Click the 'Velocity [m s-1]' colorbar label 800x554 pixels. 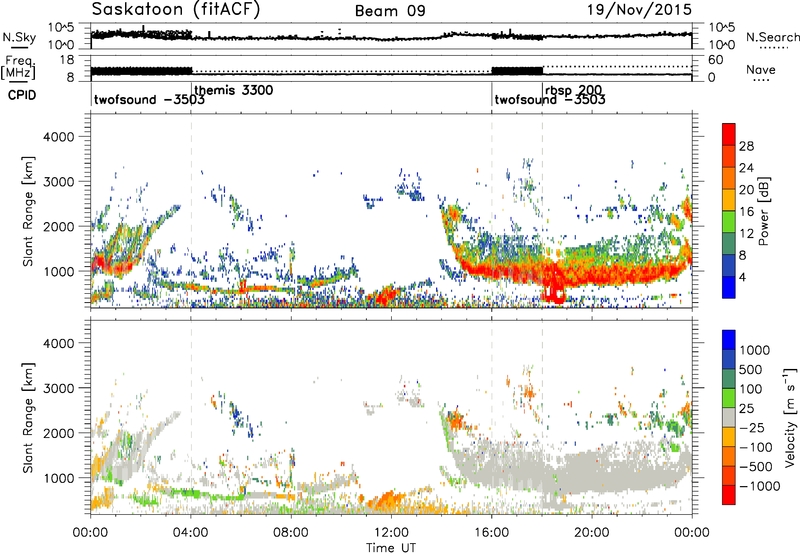coord(790,417)
